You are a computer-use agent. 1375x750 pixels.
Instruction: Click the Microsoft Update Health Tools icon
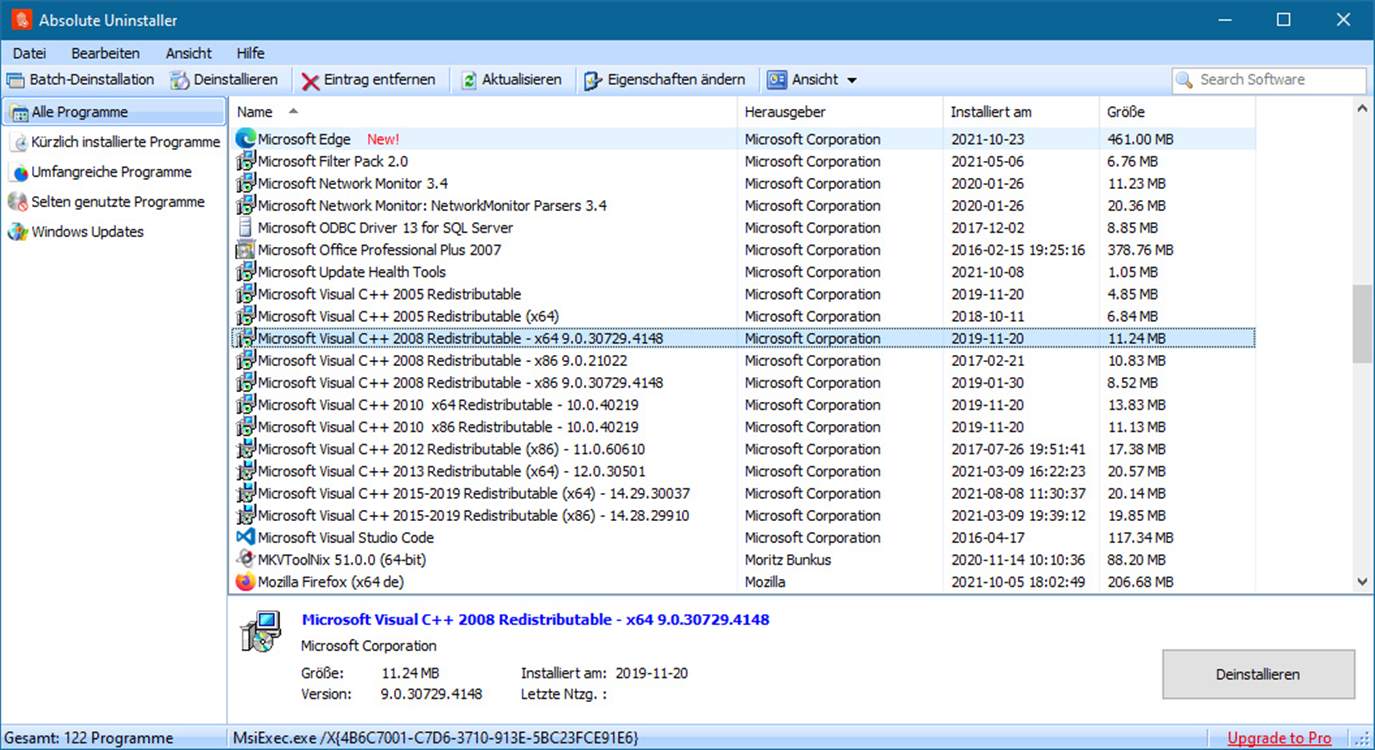(246, 272)
